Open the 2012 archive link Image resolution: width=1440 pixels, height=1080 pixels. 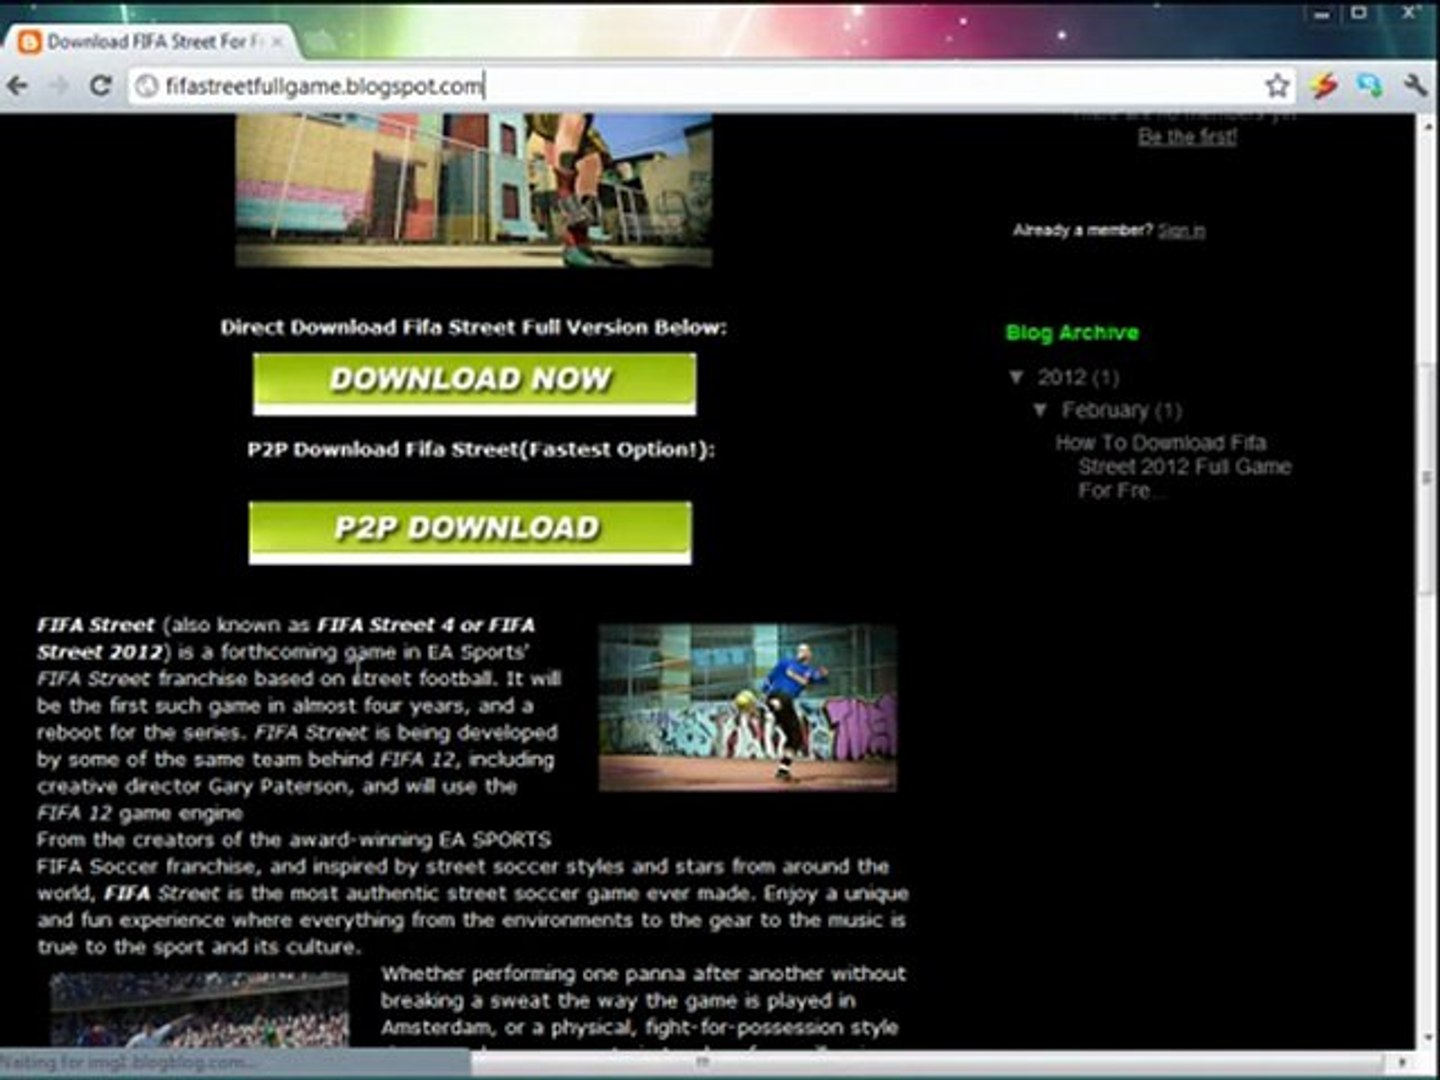coord(1061,377)
